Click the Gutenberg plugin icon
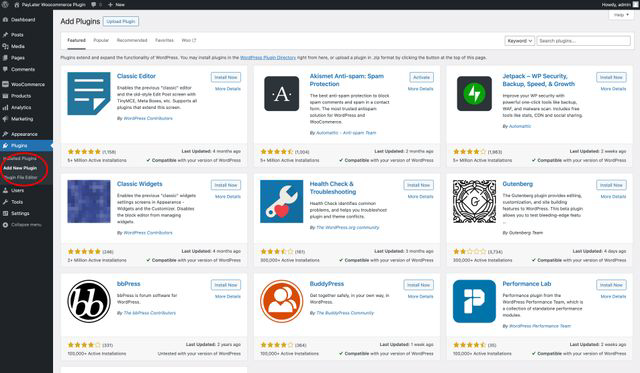Screen dimensions: 640x373 [474, 201]
